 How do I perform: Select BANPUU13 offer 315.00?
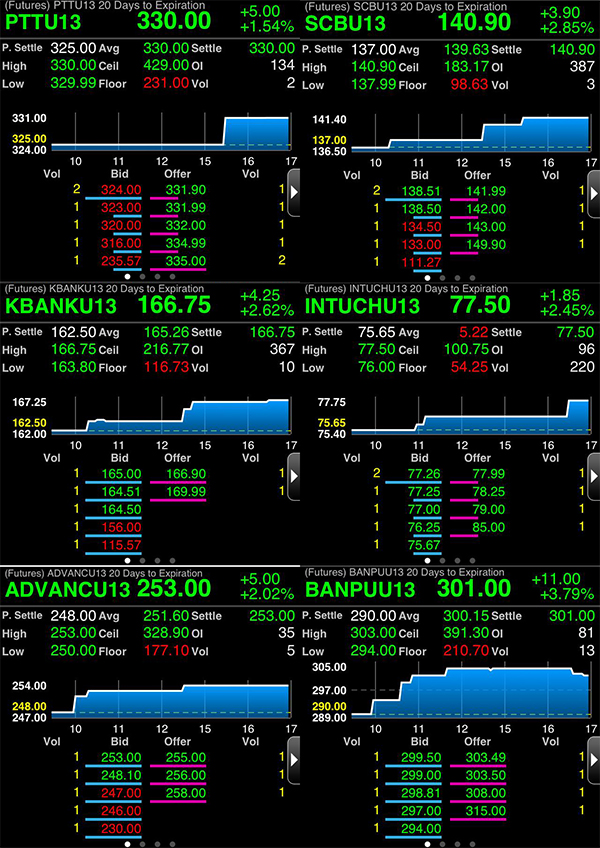[x=485, y=810]
